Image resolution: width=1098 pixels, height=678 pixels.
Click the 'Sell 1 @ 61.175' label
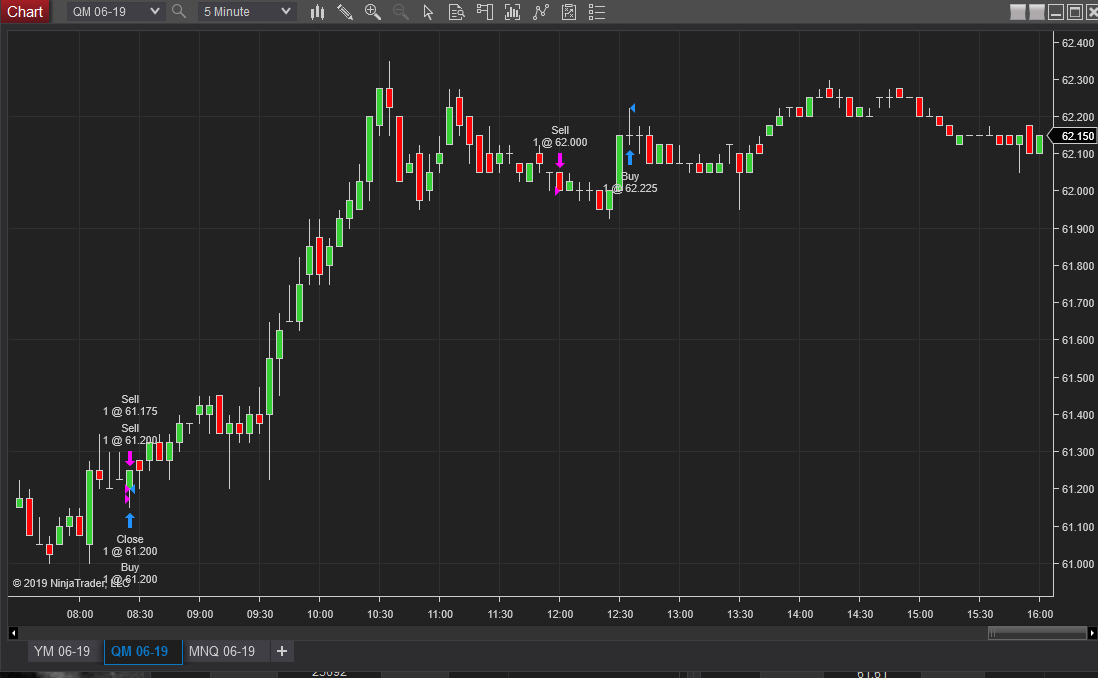coord(130,406)
